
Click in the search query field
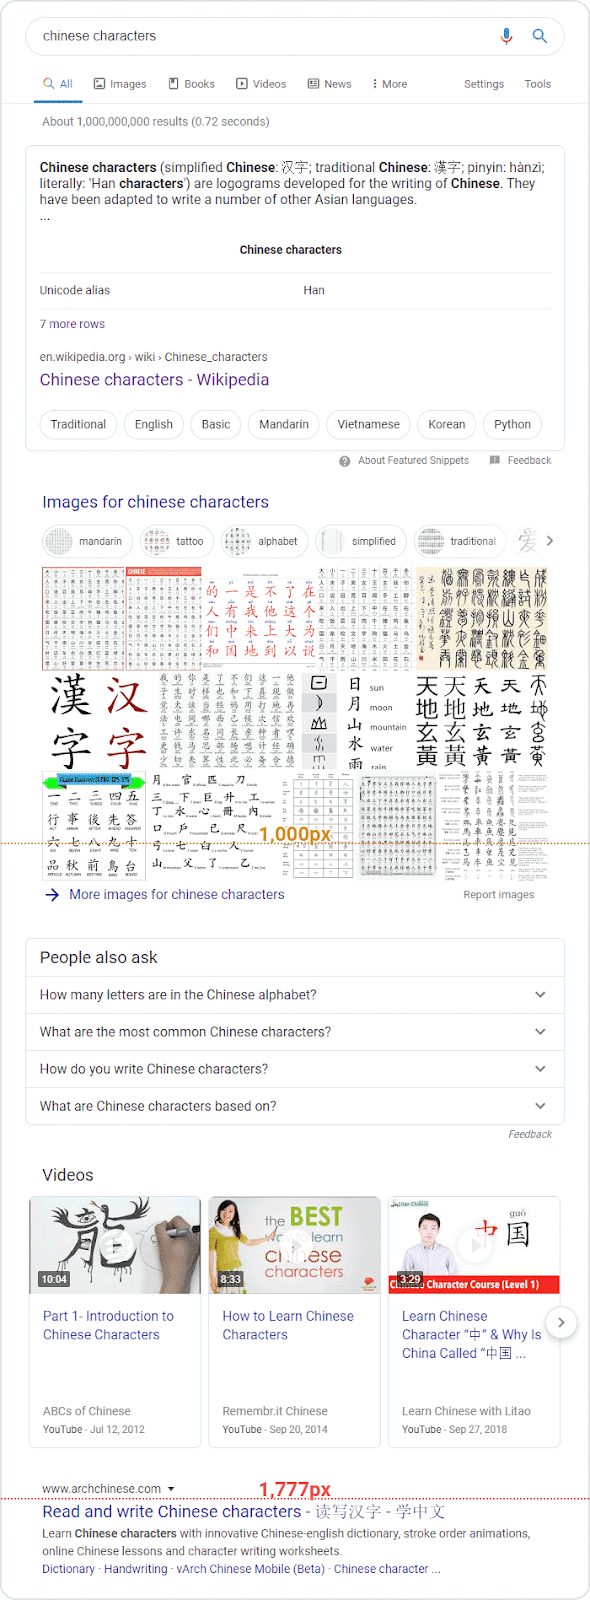point(265,36)
